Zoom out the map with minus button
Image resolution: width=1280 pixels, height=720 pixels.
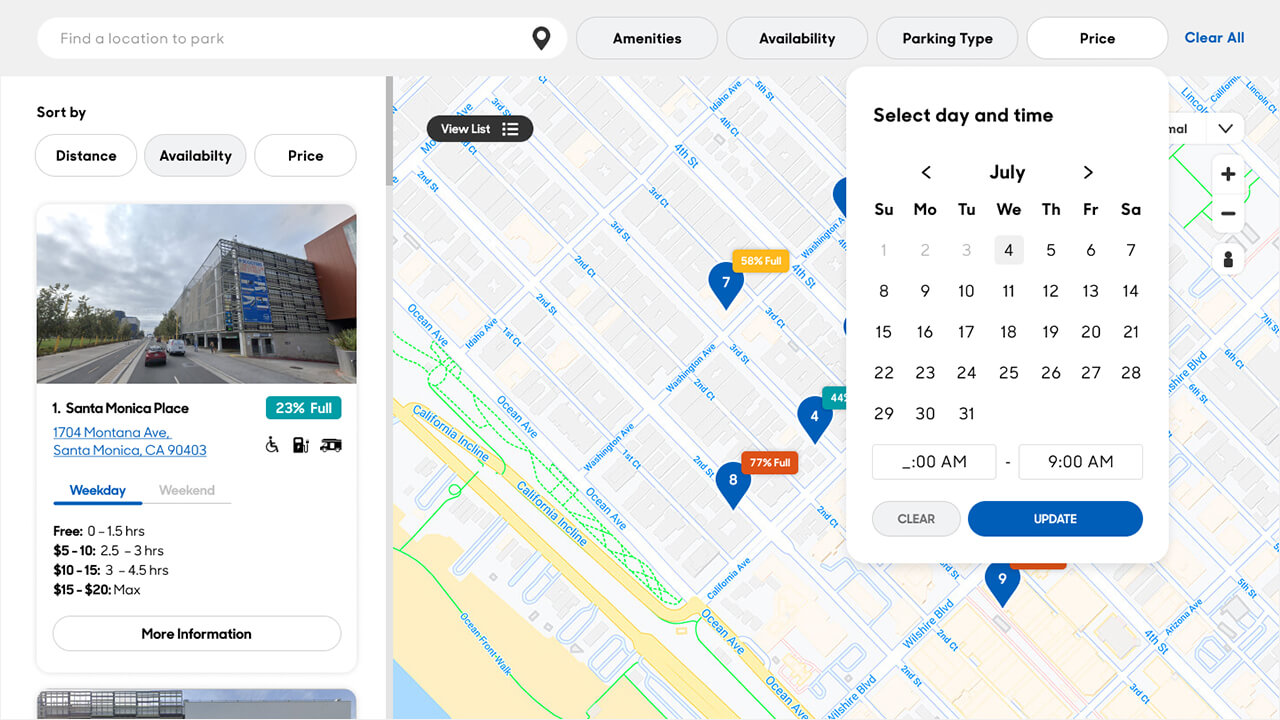pos(1228,213)
